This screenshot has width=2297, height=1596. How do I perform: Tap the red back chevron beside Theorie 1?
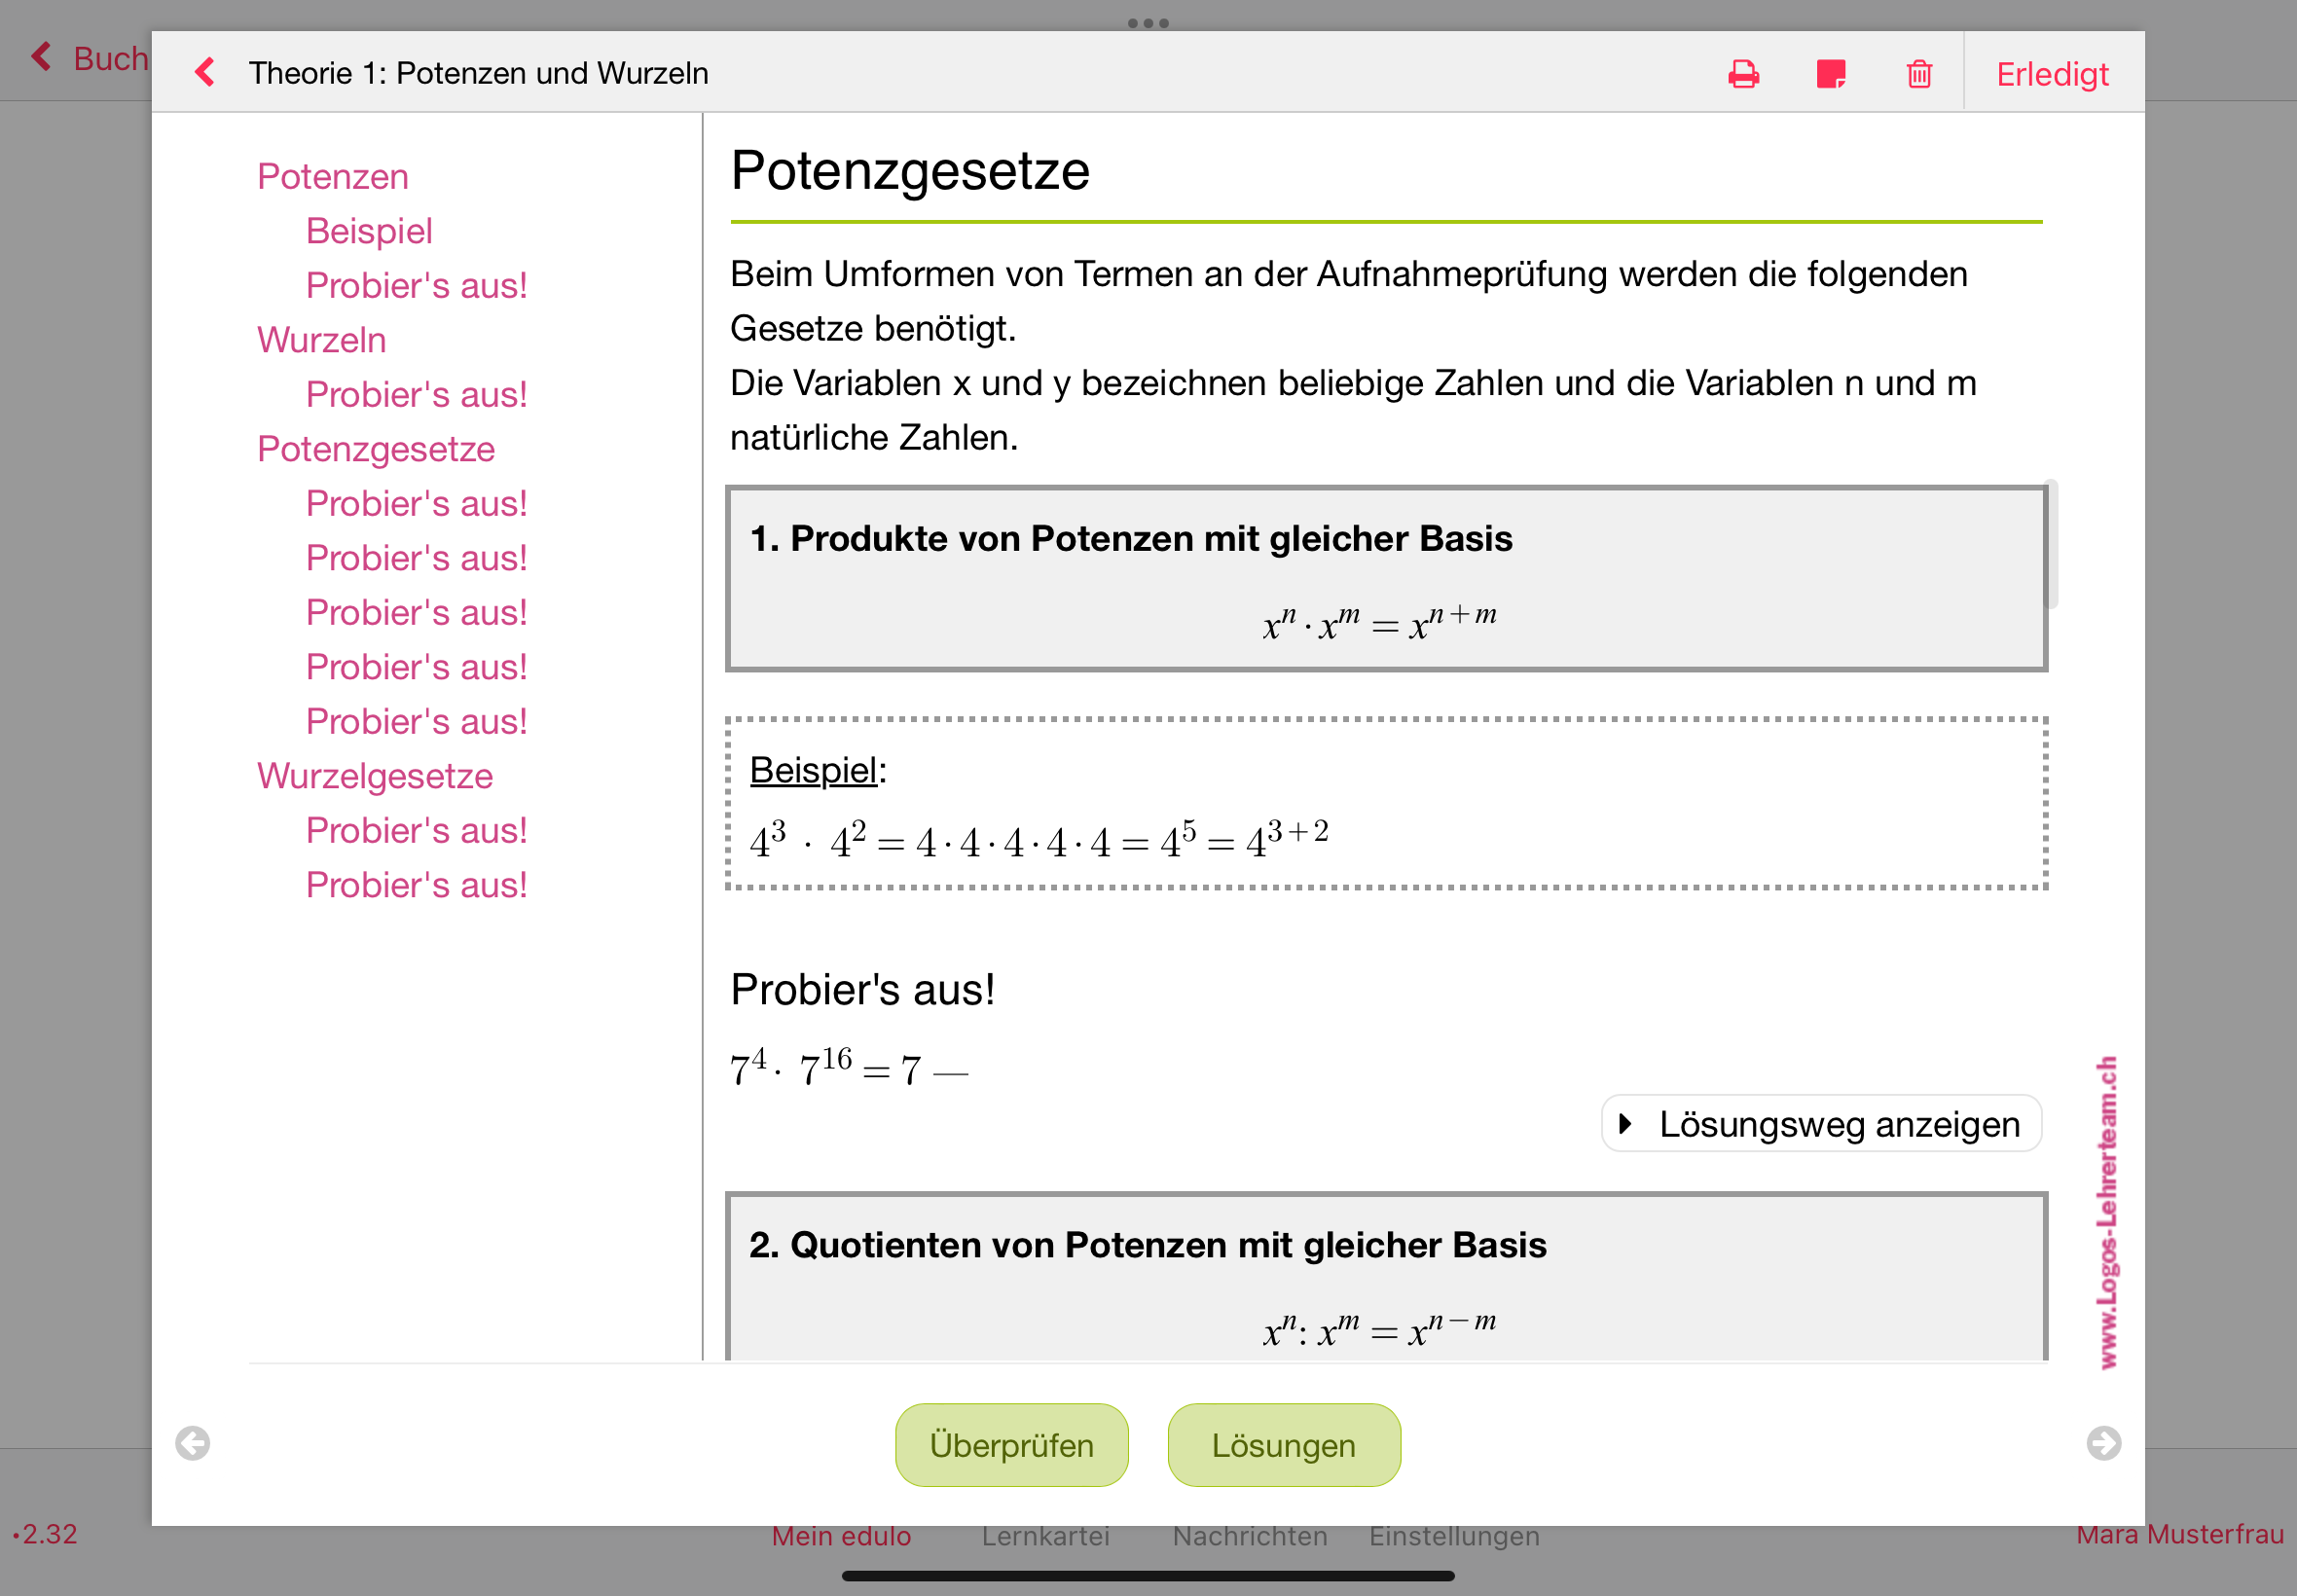[205, 72]
